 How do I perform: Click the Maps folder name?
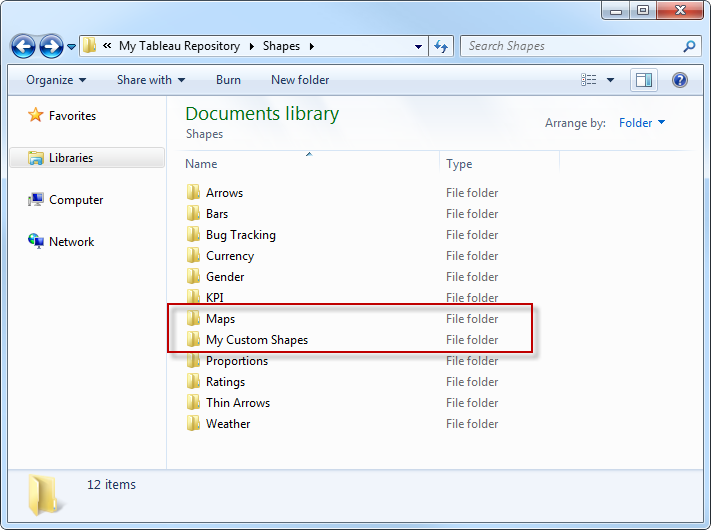[220, 319]
